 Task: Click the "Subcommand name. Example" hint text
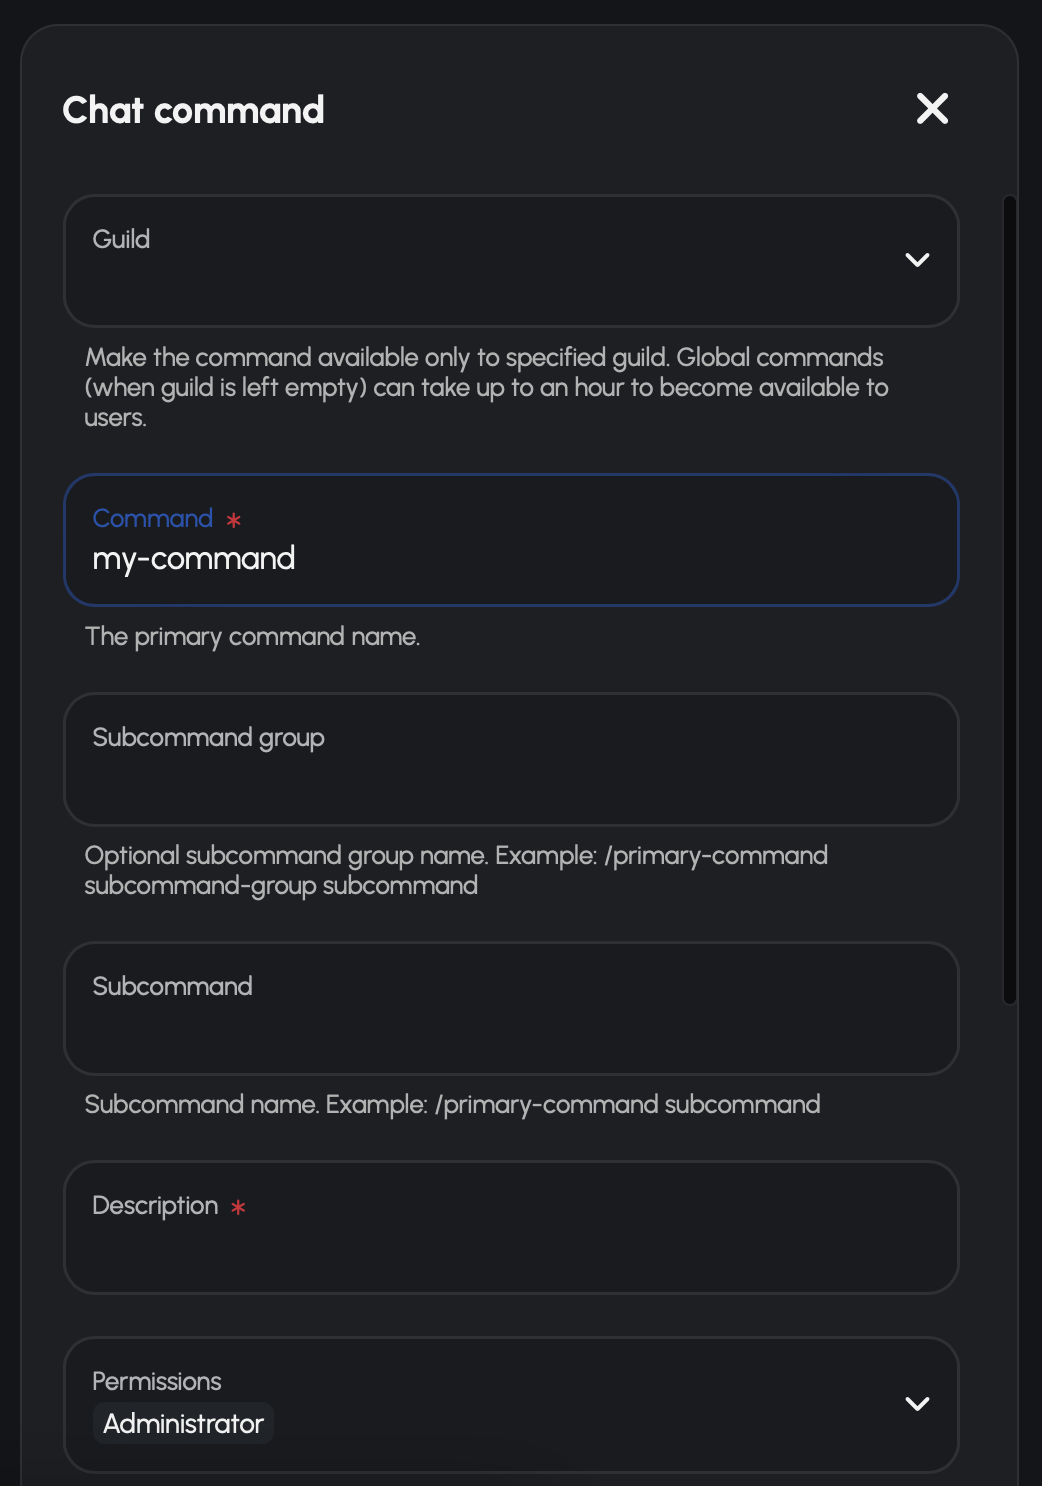click(x=452, y=1104)
